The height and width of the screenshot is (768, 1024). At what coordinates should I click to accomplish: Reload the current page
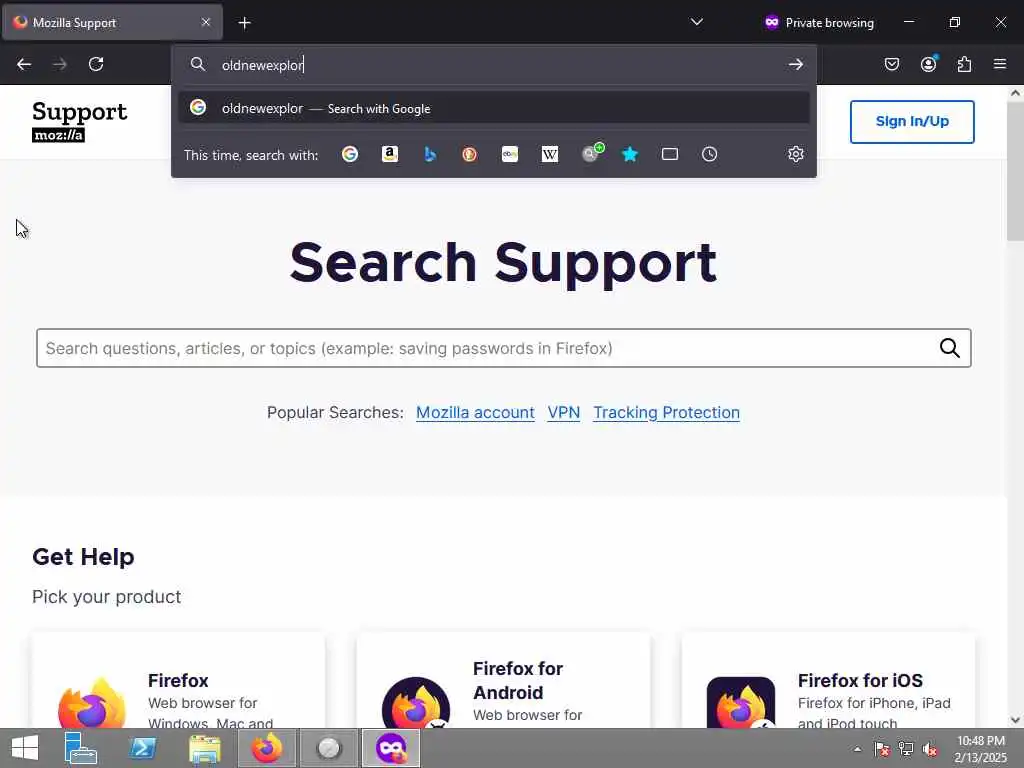pyautogui.click(x=96, y=64)
